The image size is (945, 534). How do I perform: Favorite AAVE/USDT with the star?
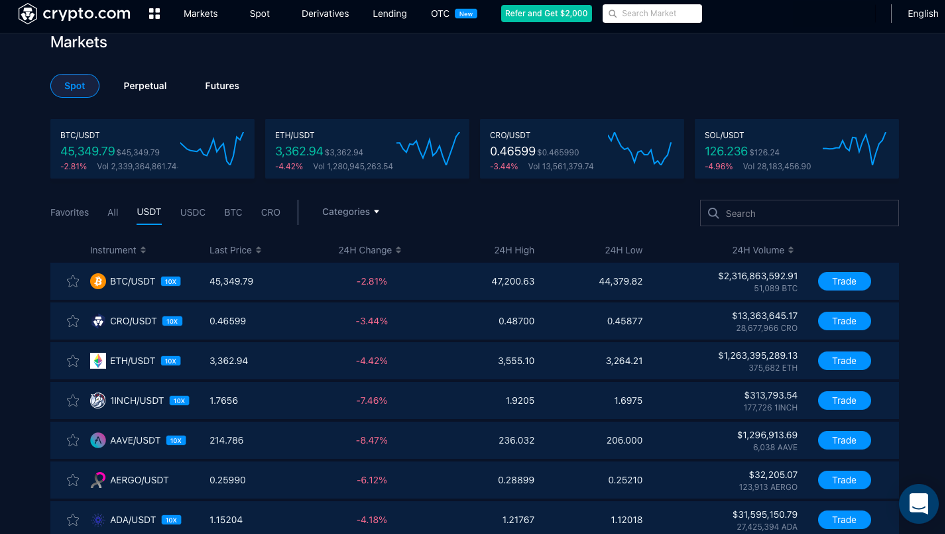tap(73, 441)
